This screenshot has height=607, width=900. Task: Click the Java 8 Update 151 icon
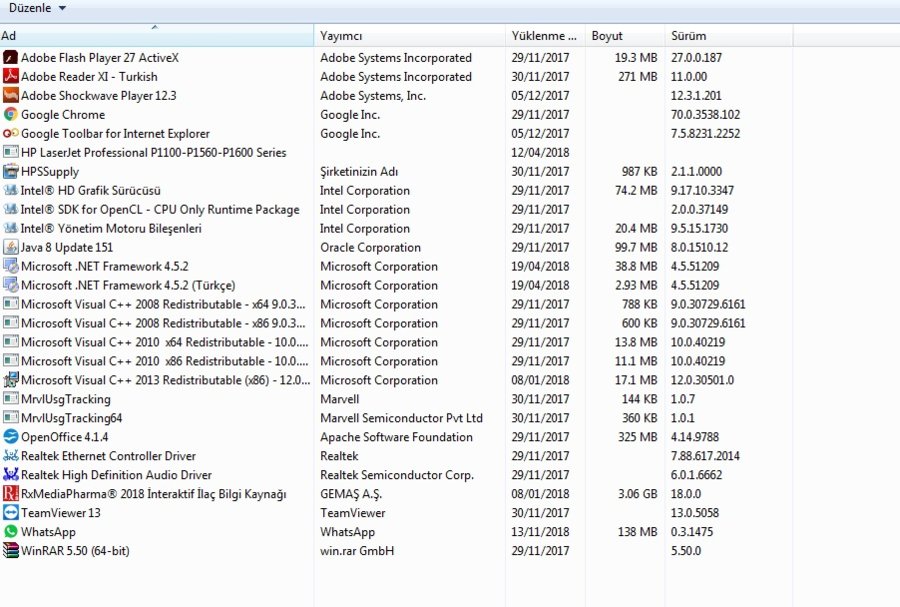point(10,247)
